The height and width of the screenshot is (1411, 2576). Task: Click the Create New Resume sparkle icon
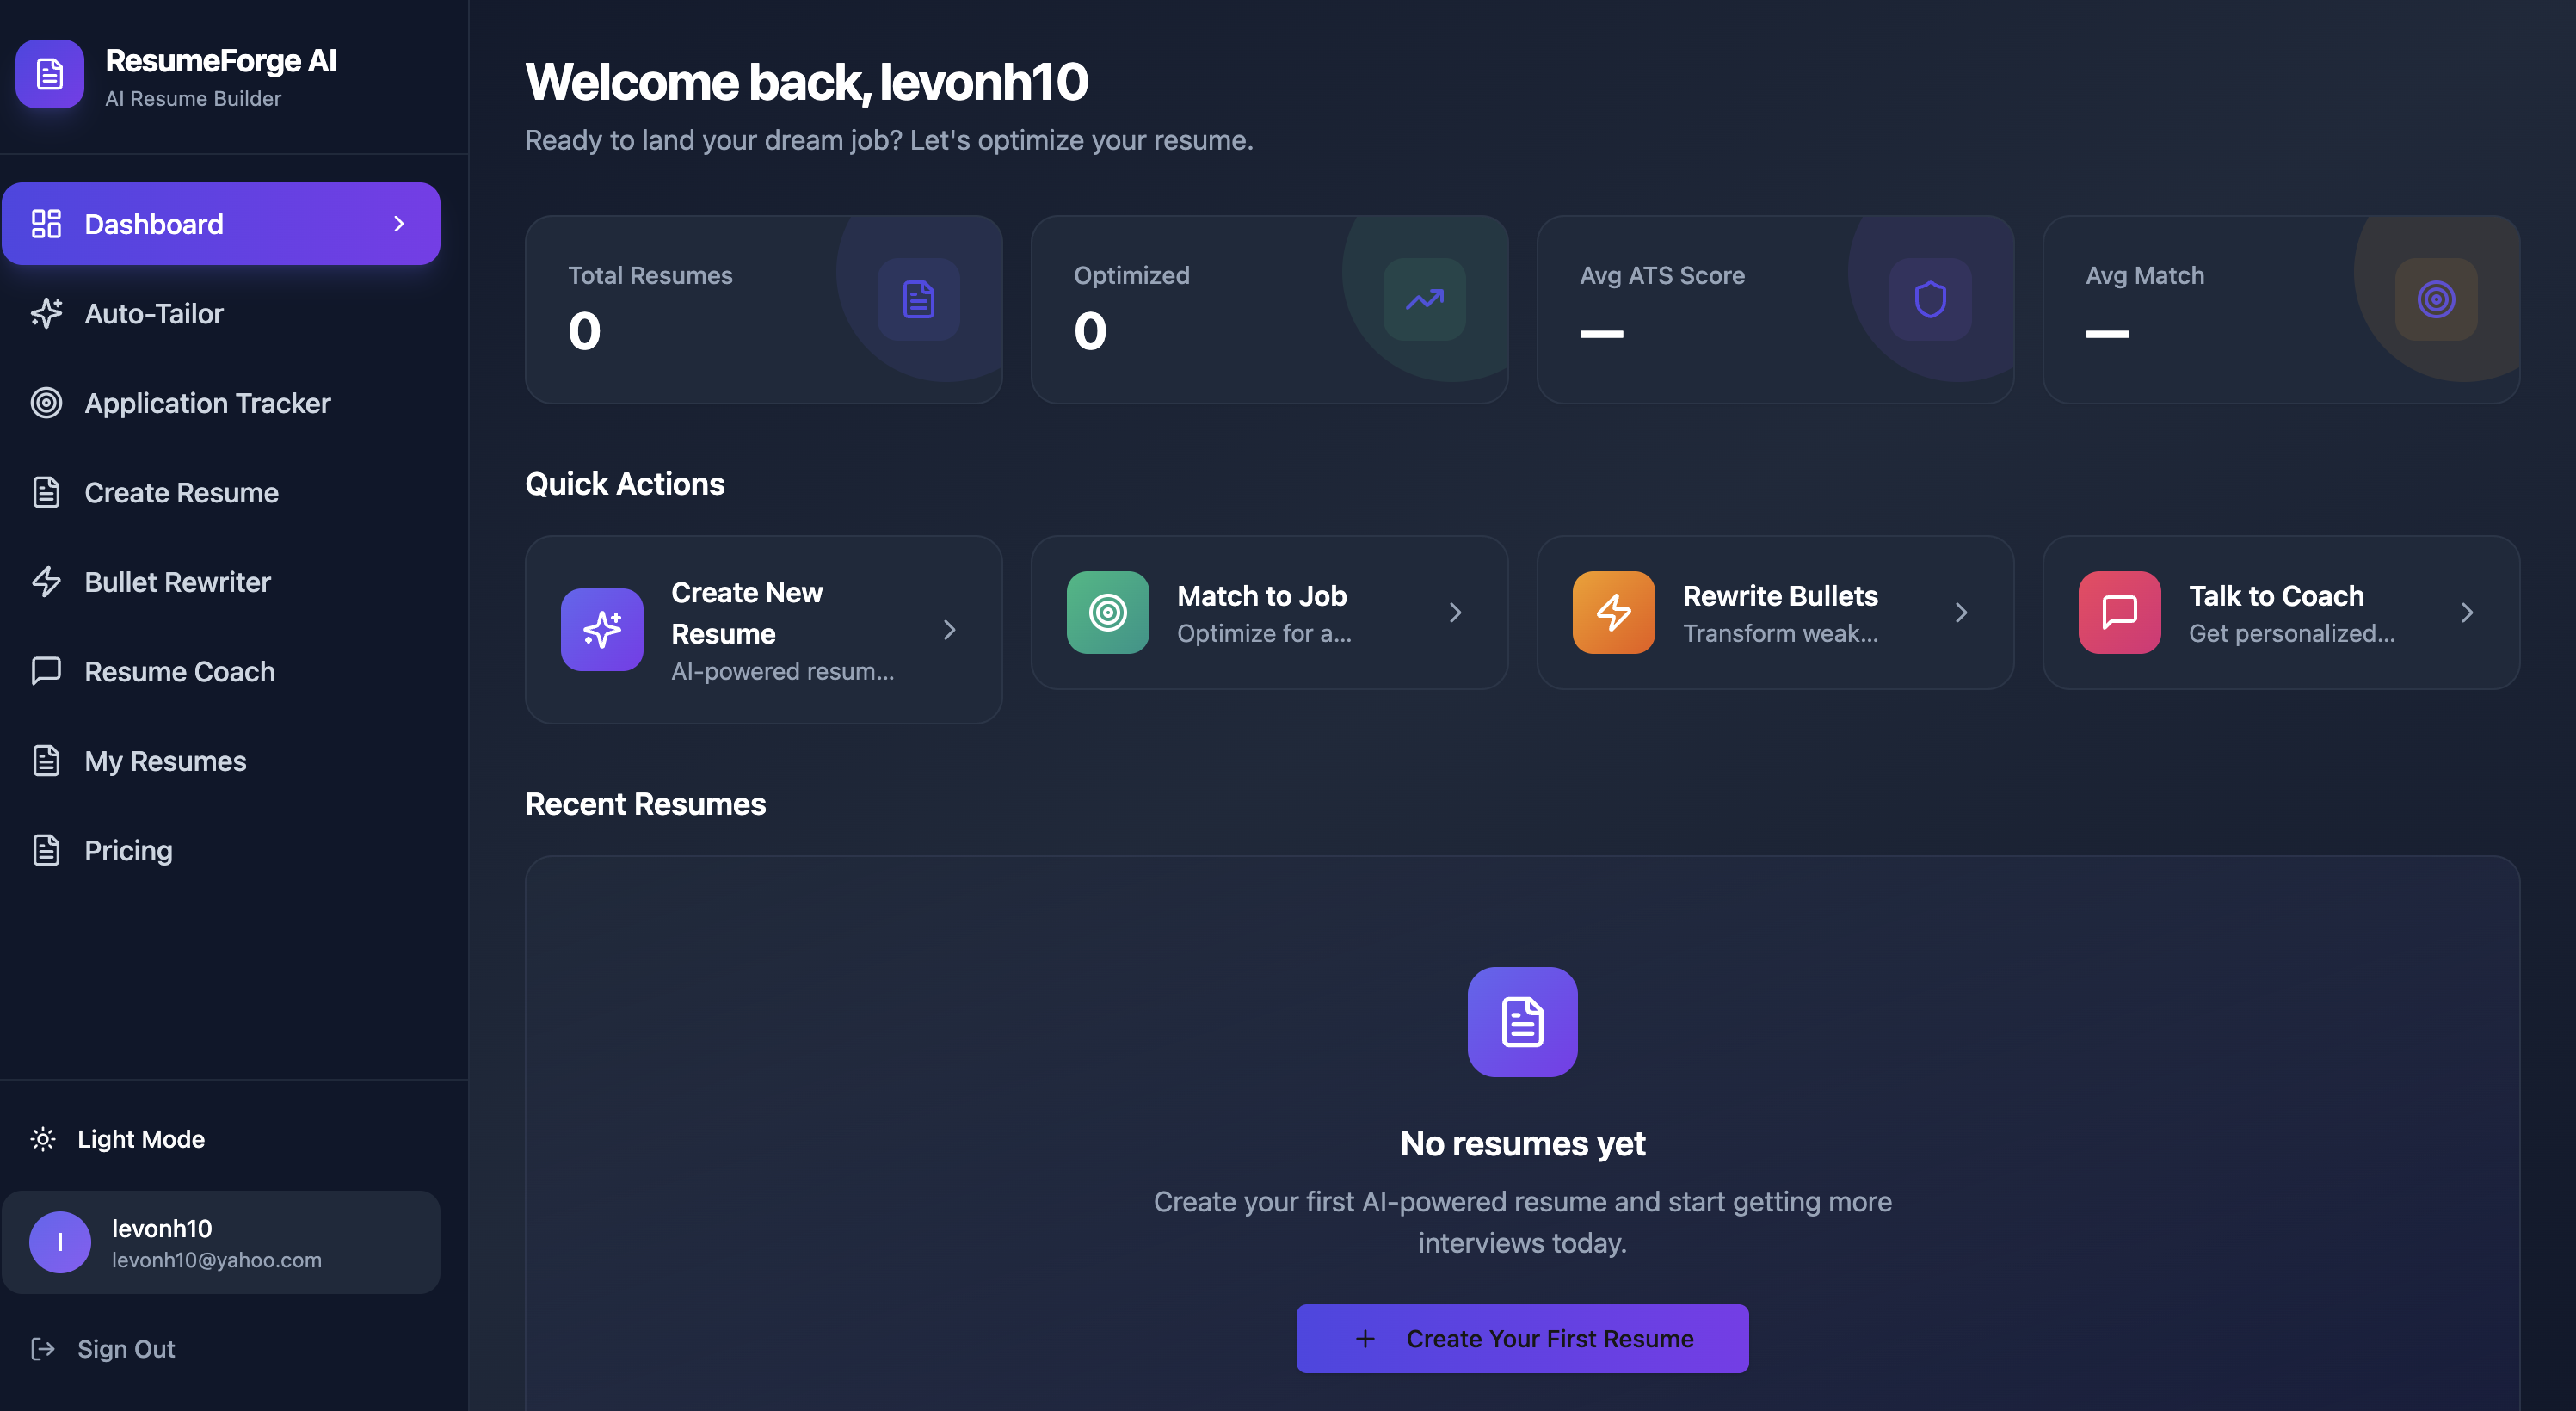pyautogui.click(x=601, y=629)
